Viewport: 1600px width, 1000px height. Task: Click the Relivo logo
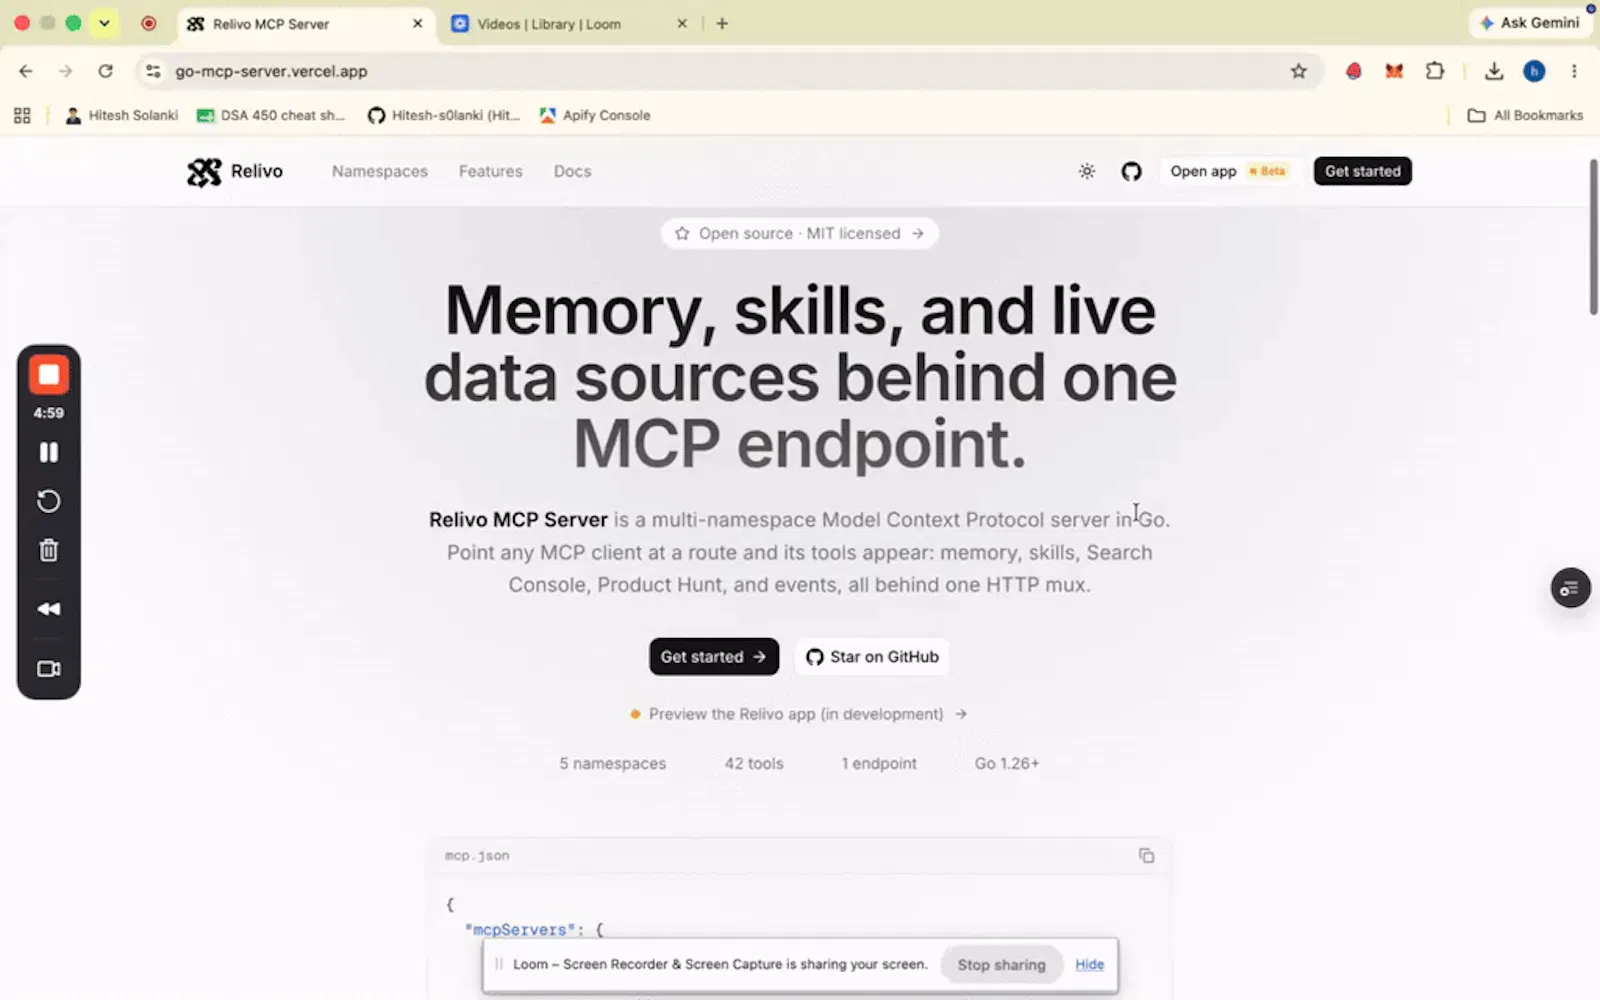coord(235,172)
